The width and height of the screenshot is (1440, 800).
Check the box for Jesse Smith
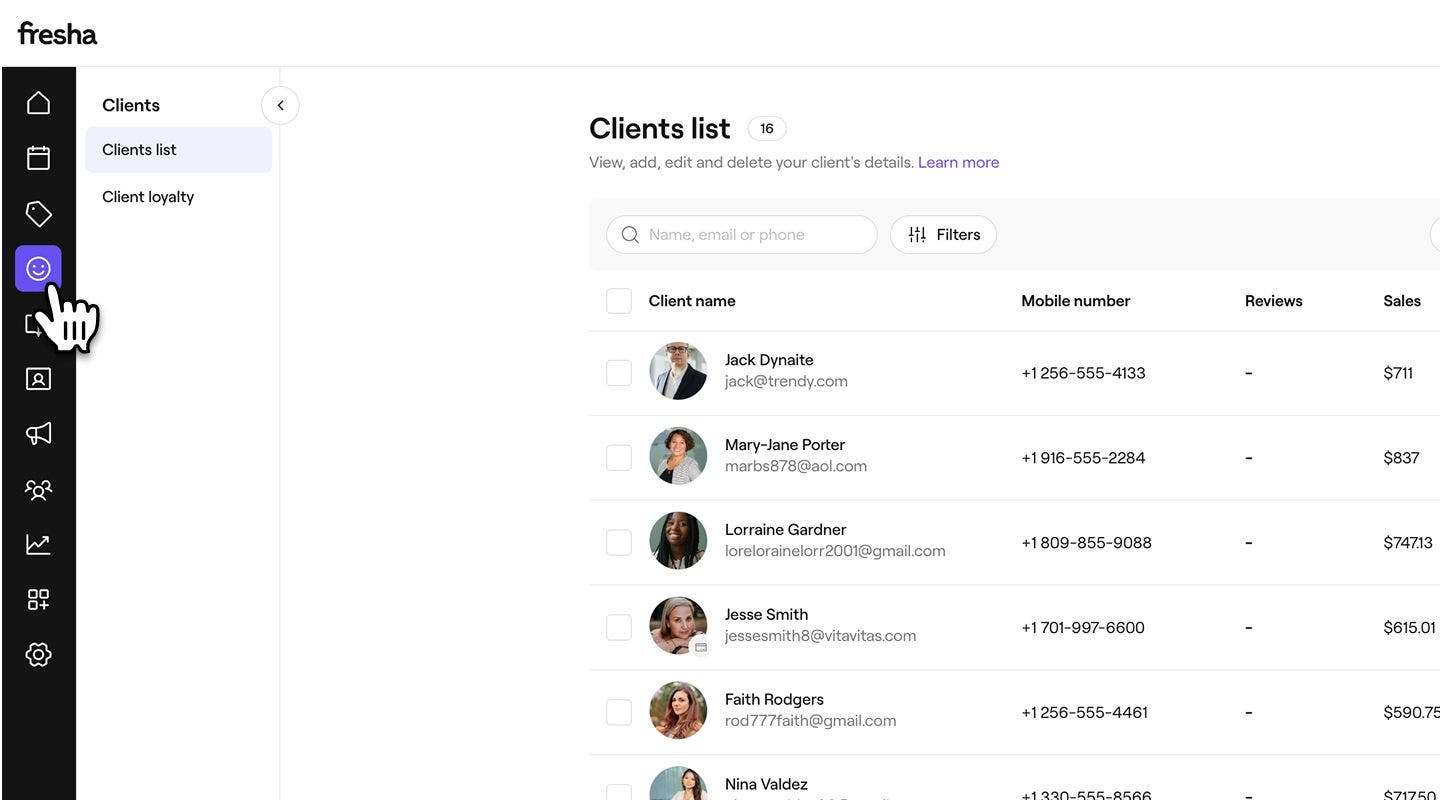pyautogui.click(x=619, y=628)
